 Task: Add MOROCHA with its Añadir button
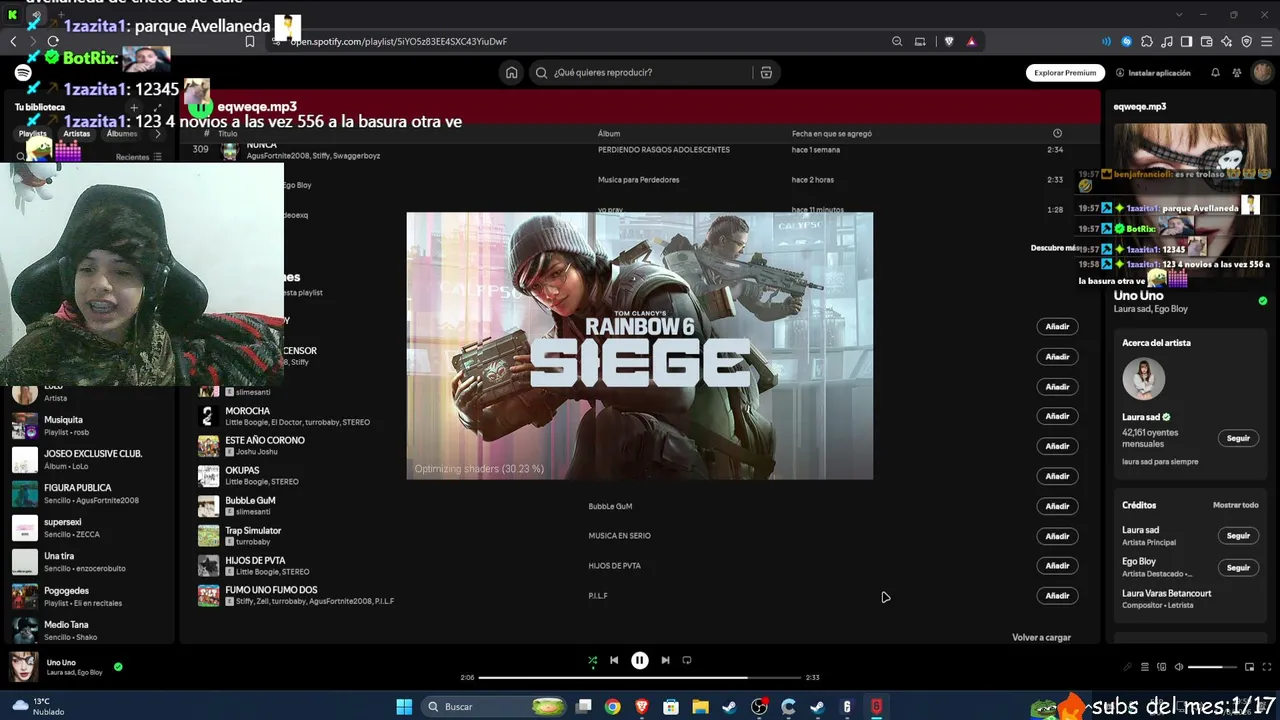click(x=1057, y=416)
